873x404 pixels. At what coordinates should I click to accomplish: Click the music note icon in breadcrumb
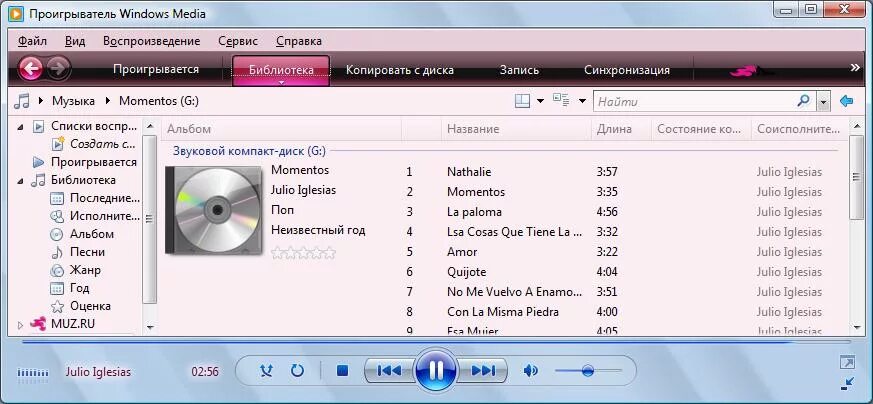(x=22, y=101)
